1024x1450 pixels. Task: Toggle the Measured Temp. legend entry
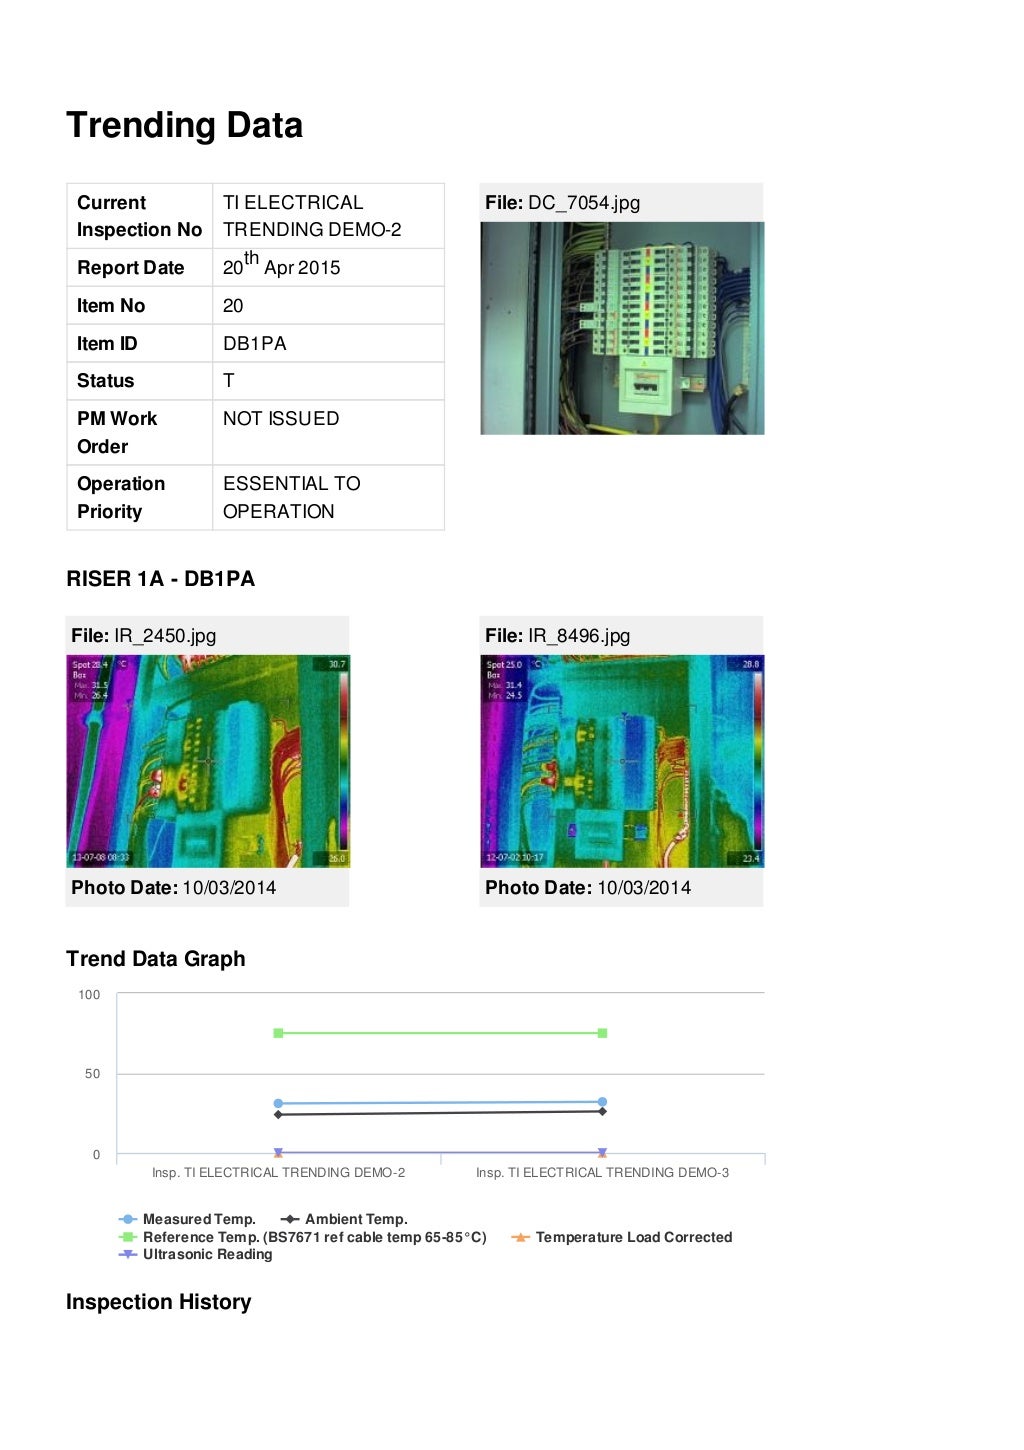tap(187, 1219)
